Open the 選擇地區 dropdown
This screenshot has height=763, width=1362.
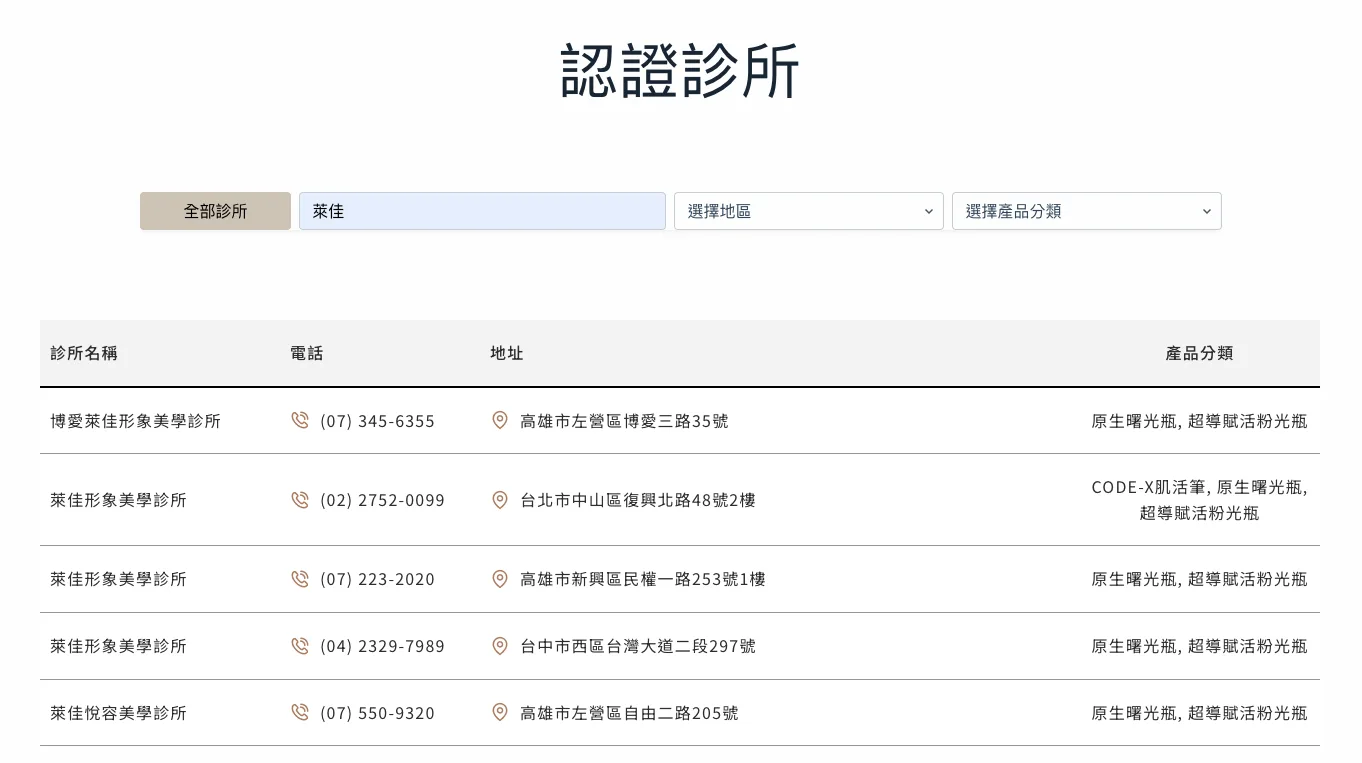point(808,211)
